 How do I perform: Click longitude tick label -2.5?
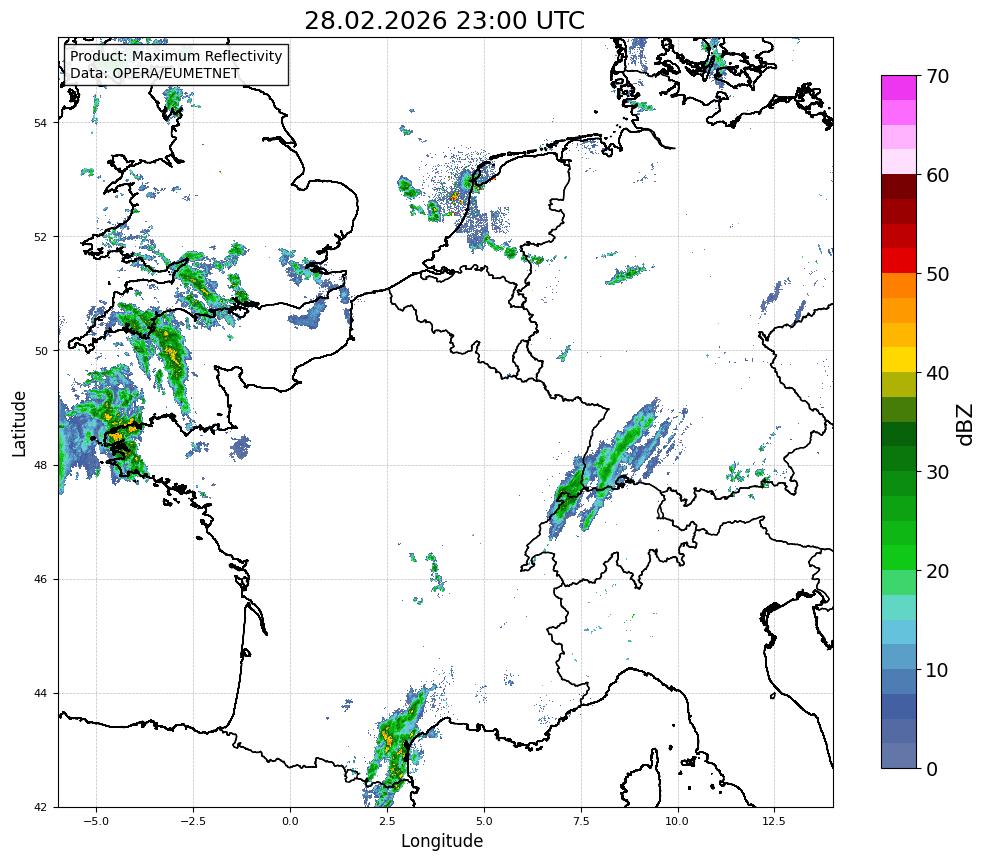point(193,821)
